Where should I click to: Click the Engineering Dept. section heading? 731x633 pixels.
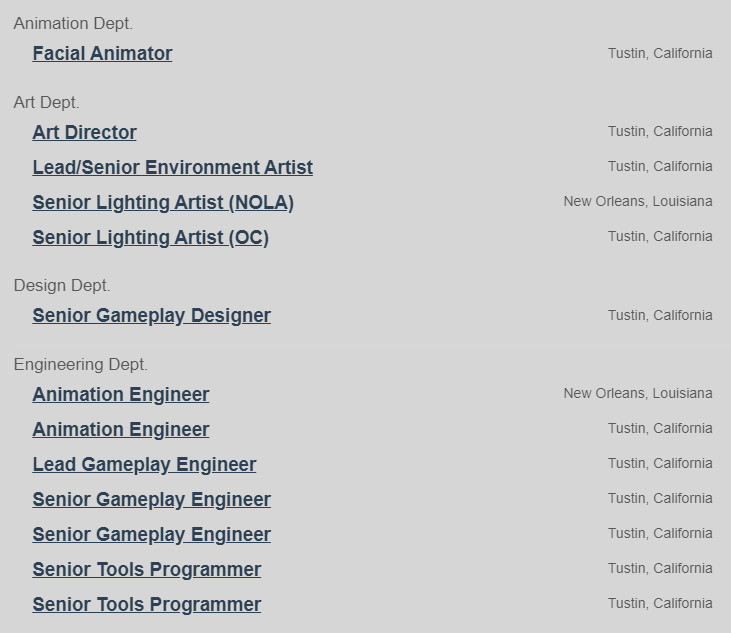80,364
